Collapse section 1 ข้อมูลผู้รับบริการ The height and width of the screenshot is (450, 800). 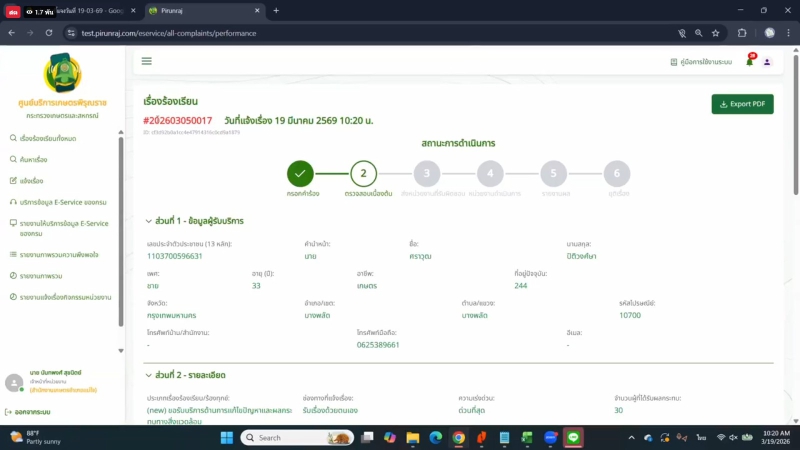tap(148, 220)
